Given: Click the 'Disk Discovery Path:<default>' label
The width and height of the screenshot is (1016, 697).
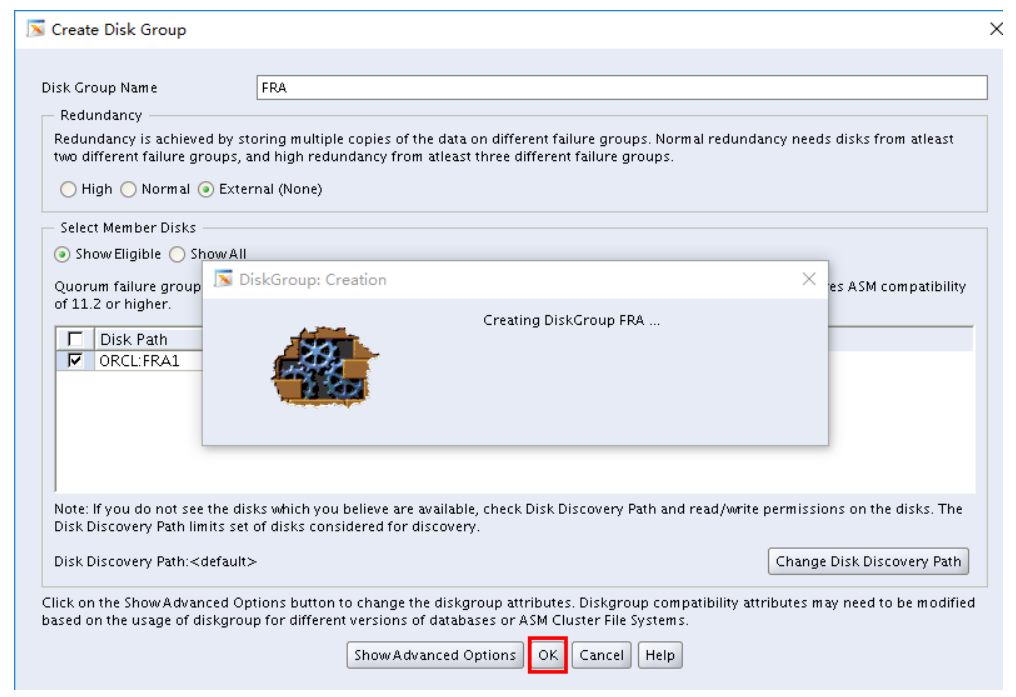Looking at the screenshot, I should pyautogui.click(x=156, y=562).
